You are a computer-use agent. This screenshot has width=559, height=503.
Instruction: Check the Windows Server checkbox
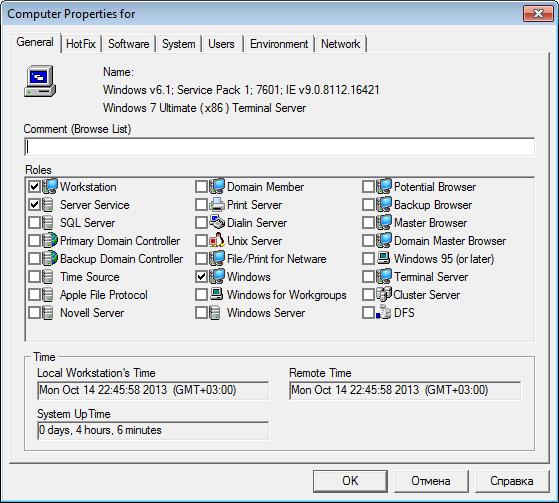201,313
